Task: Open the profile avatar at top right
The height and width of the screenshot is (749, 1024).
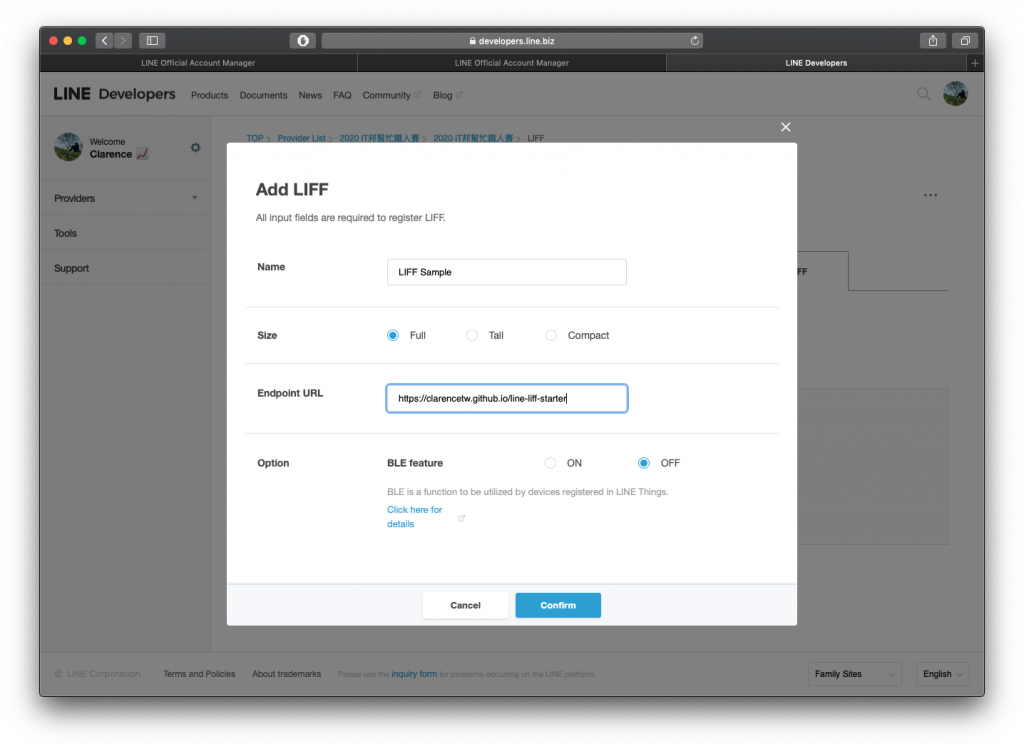Action: click(955, 93)
